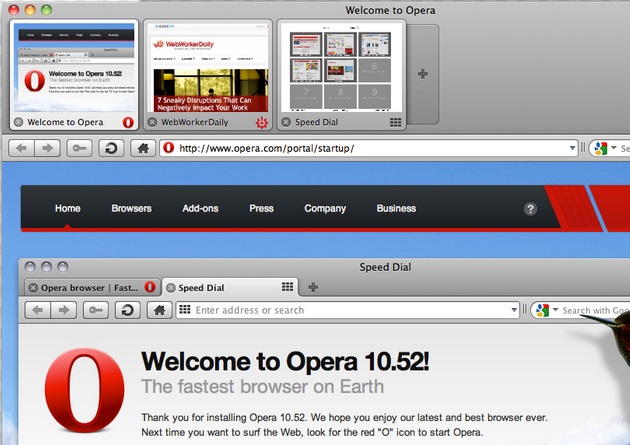630x445 pixels.
Task: Click grid icon on Speed Dial thumbnail tab
Action: 395,122
